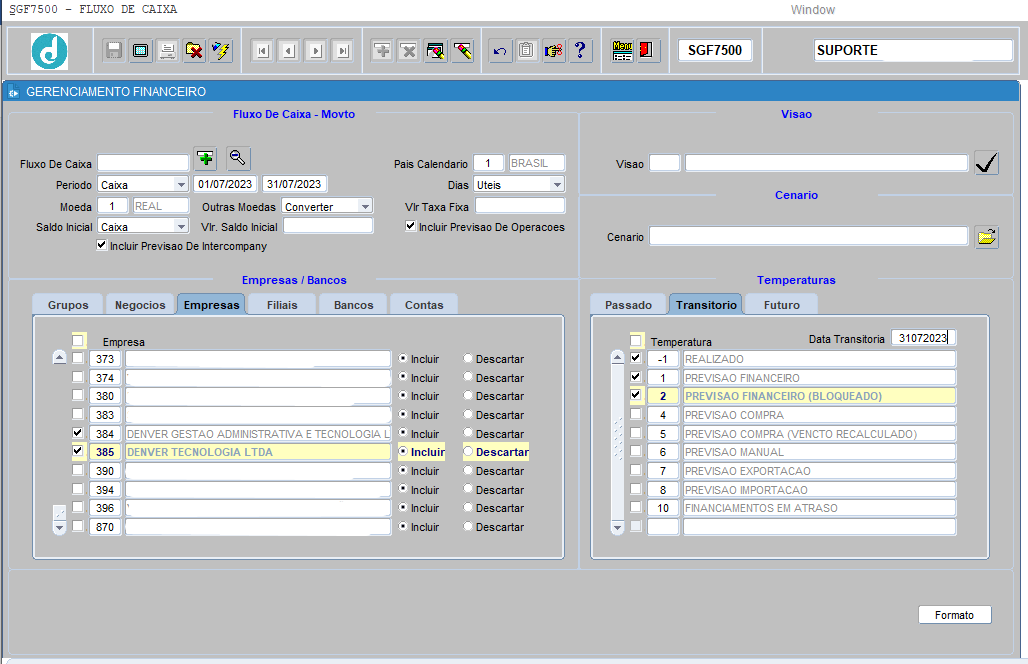This screenshot has height=664, width=1028.
Task: Click the clipboard toolbar icon
Action: pos(526,50)
